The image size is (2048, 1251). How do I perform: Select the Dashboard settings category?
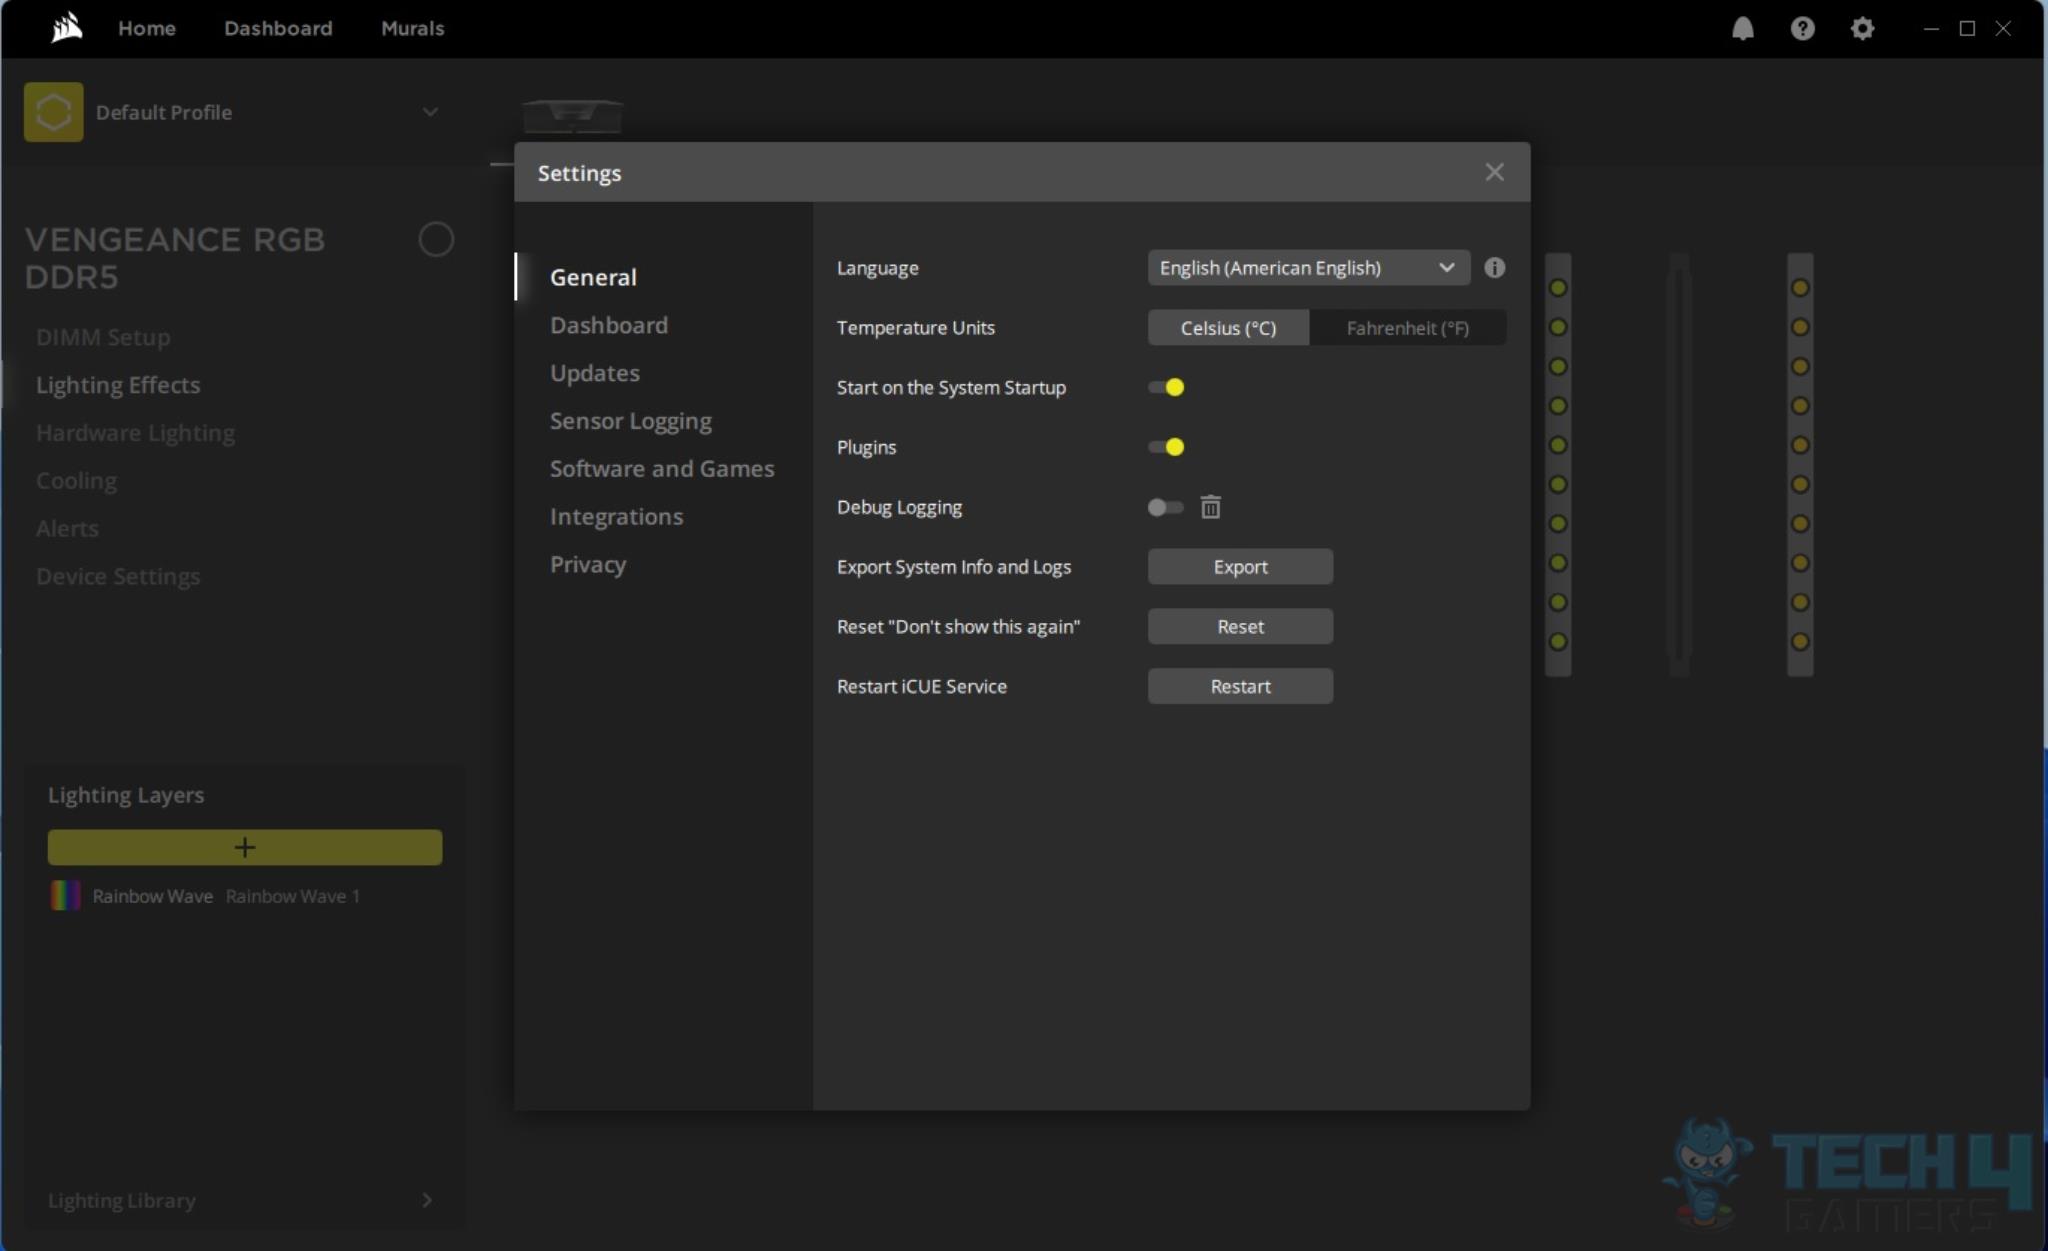click(x=609, y=325)
